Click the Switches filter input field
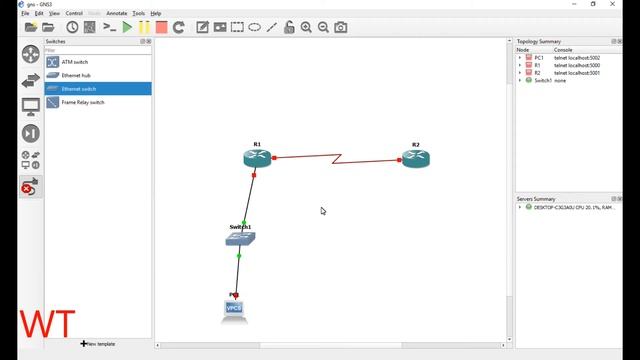 (98, 51)
